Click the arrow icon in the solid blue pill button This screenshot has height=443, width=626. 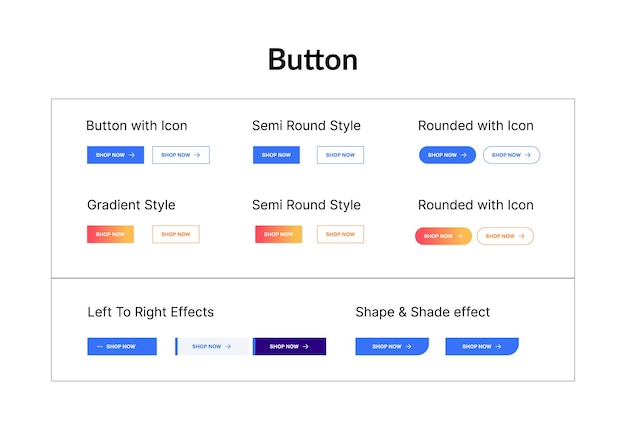coord(464,155)
